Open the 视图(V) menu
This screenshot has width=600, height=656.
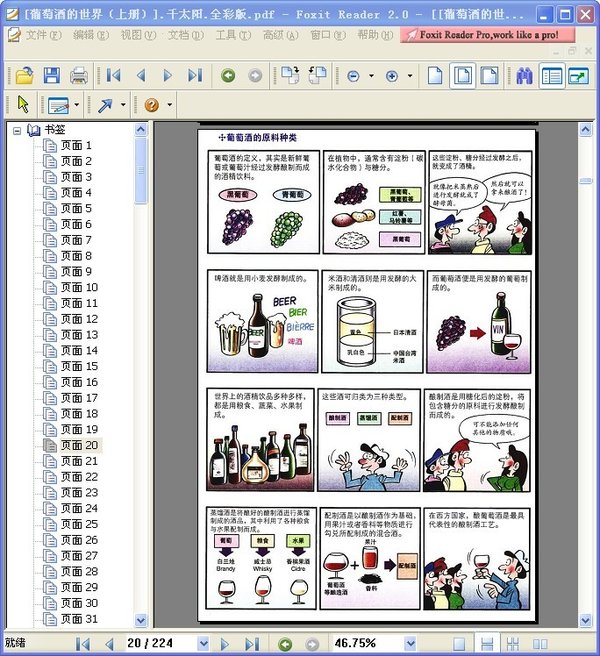pos(138,35)
